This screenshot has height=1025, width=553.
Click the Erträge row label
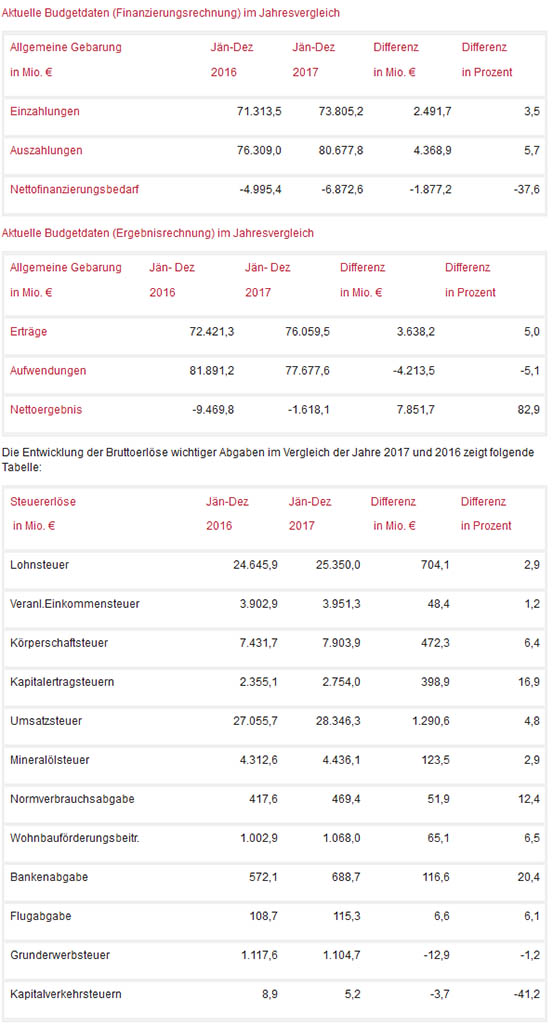[x=29, y=332]
